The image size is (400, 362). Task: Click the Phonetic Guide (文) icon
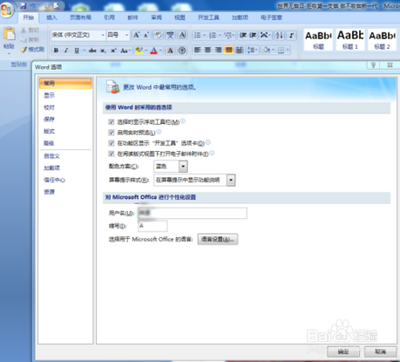point(170,35)
